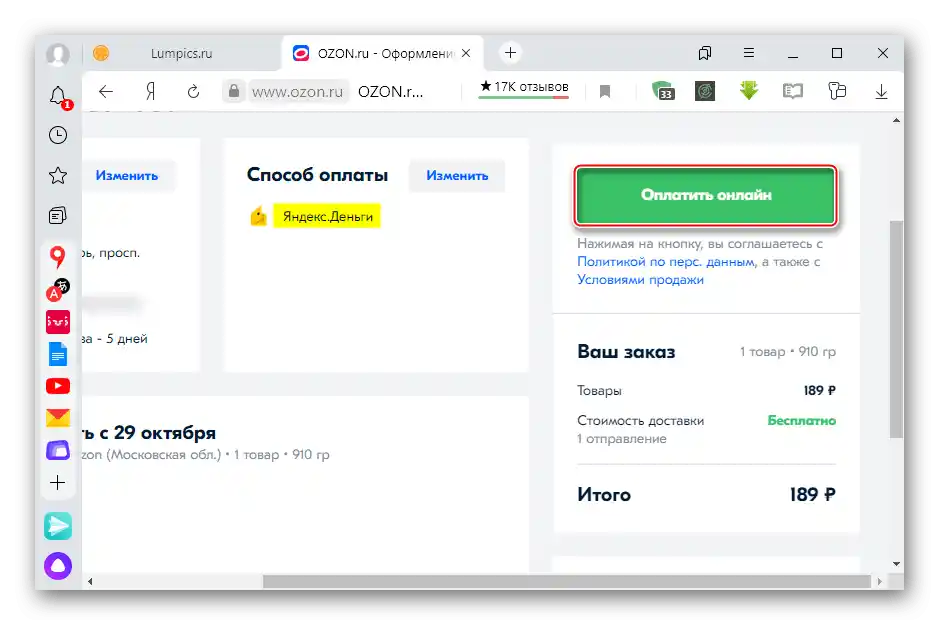Open Условиями продажи link
The width and height of the screenshot is (939, 627).
[x=640, y=280]
